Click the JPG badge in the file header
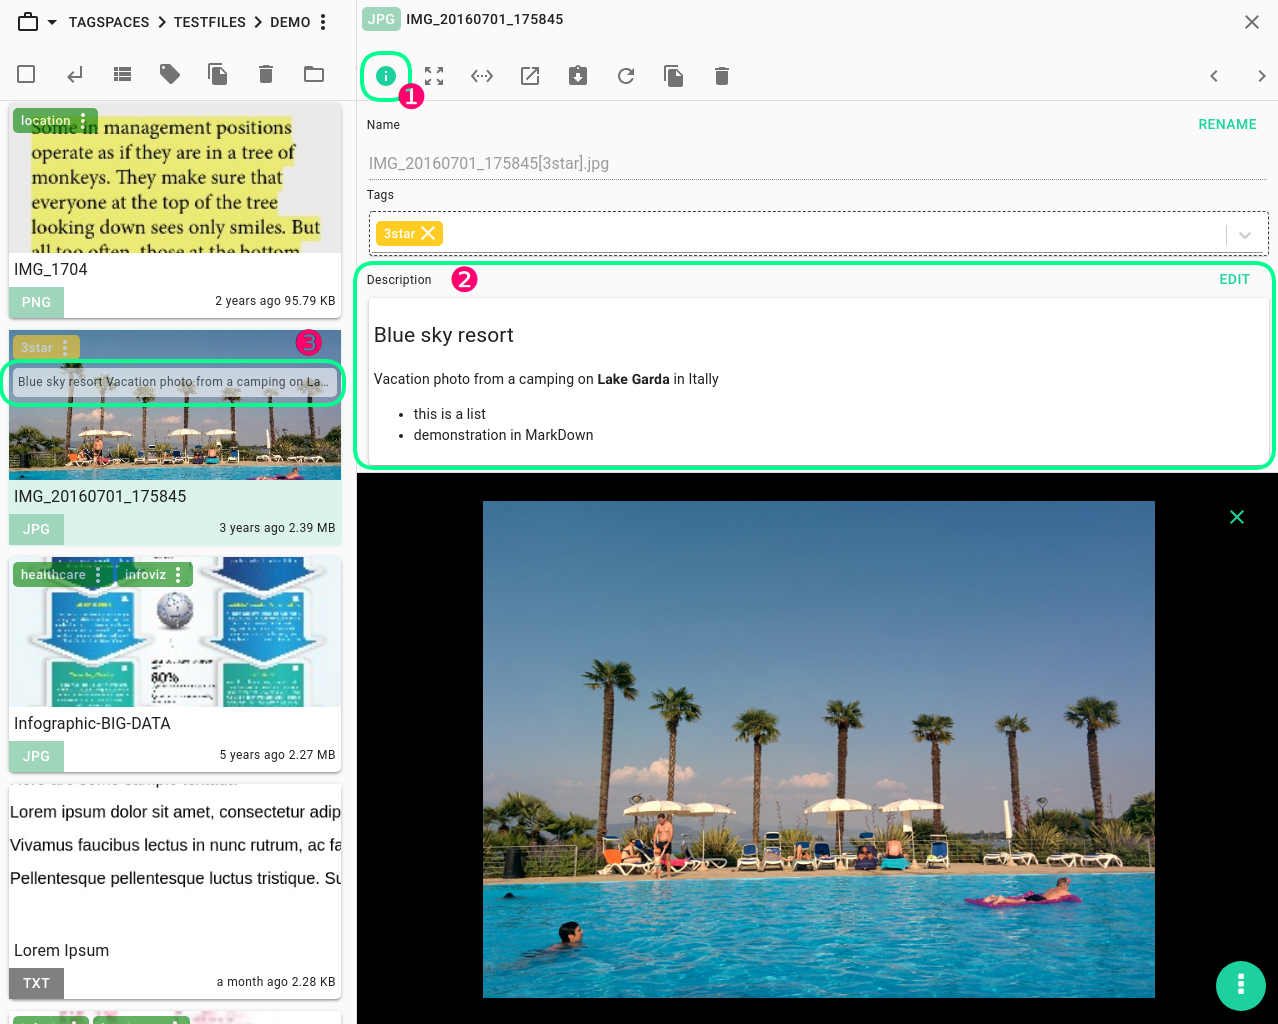The height and width of the screenshot is (1024, 1278). click(381, 19)
